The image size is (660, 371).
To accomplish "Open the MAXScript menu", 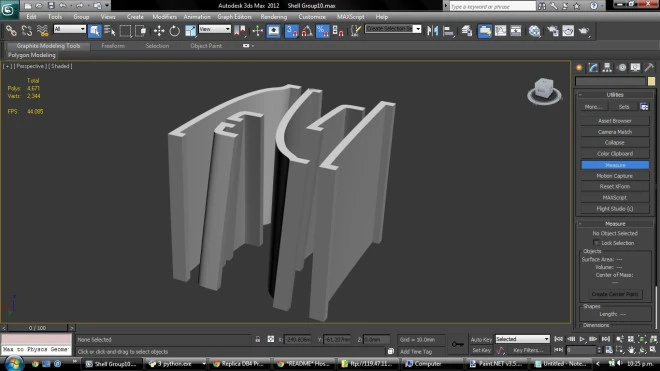I will coord(351,17).
